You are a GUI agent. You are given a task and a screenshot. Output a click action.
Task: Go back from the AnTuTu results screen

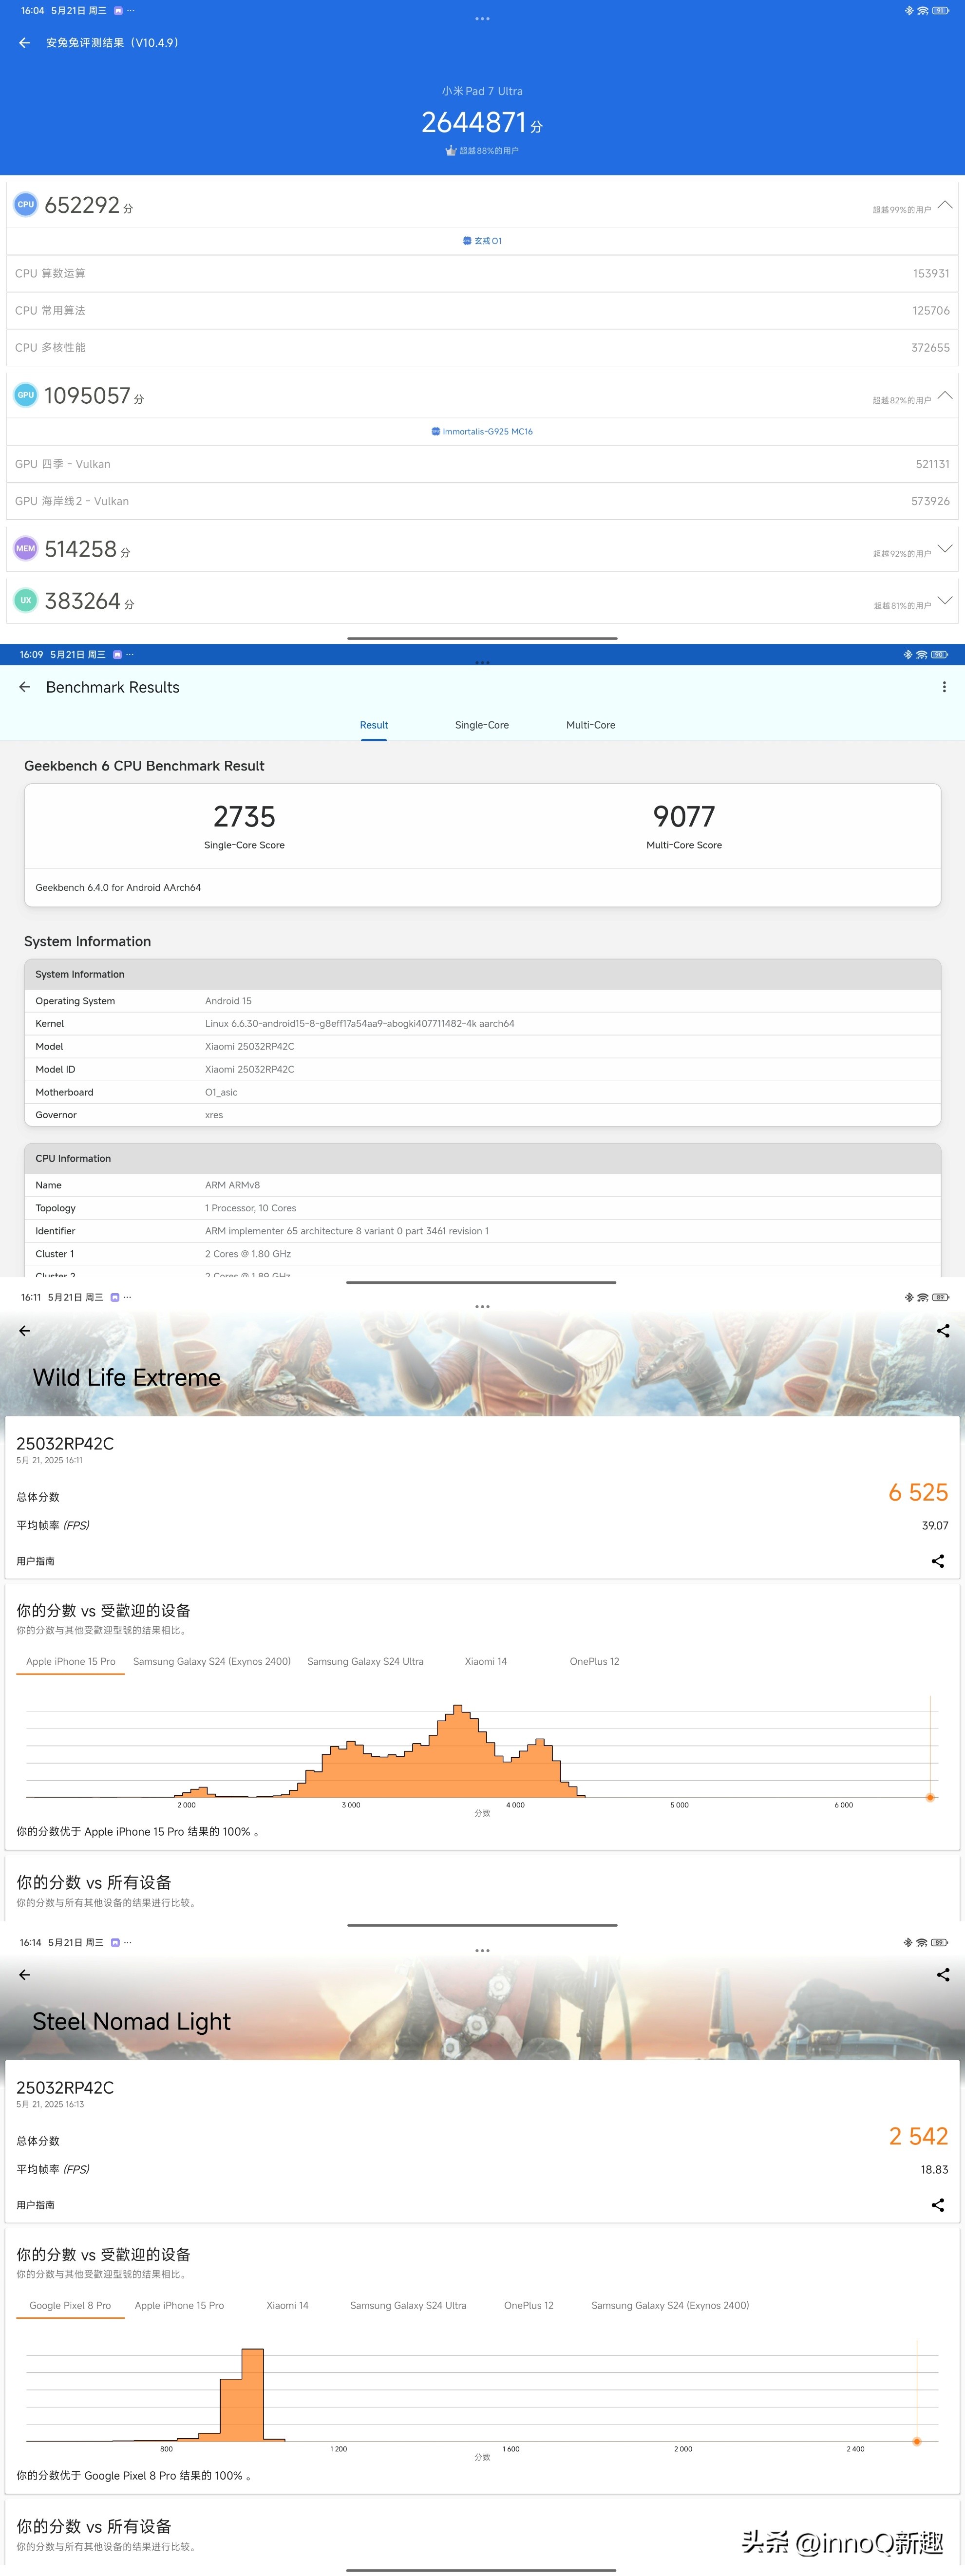pyautogui.click(x=24, y=43)
